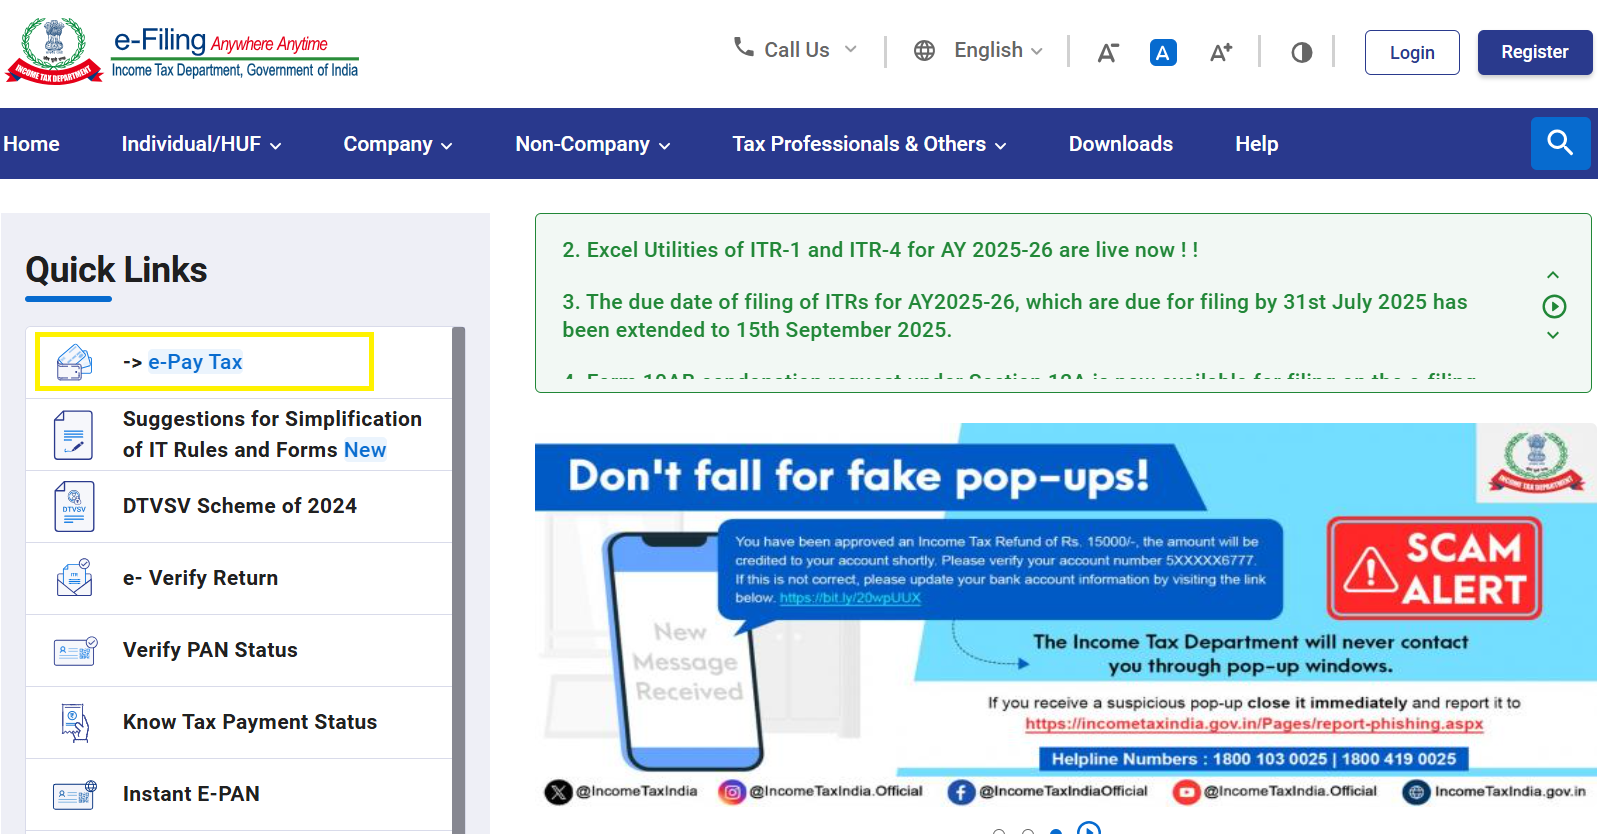Click the fake pop-ups banner image
This screenshot has height=837, width=1598.
1066,616
